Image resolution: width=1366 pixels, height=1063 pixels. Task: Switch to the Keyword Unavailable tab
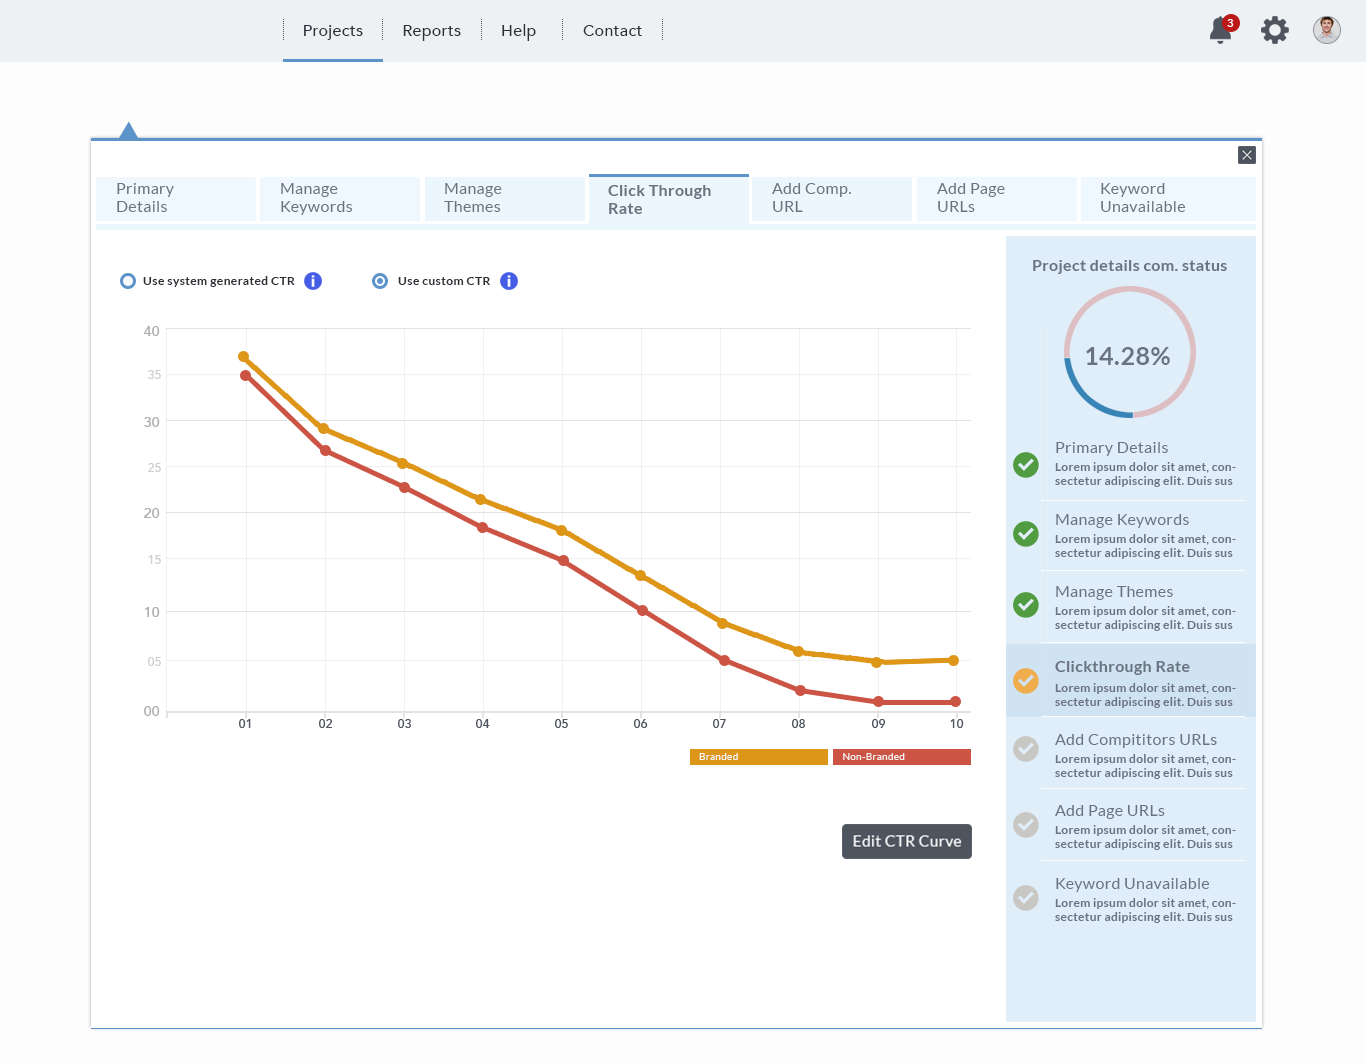point(1168,198)
